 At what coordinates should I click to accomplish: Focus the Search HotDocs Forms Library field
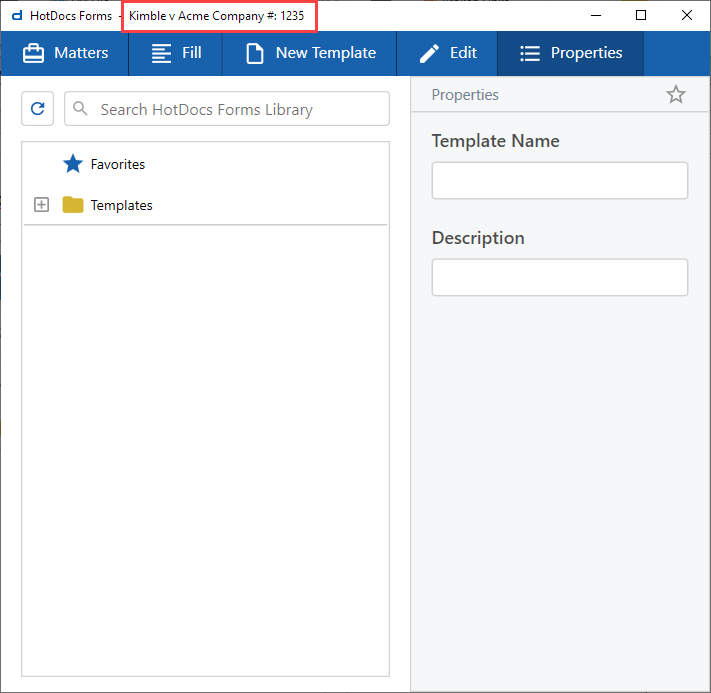[227, 108]
